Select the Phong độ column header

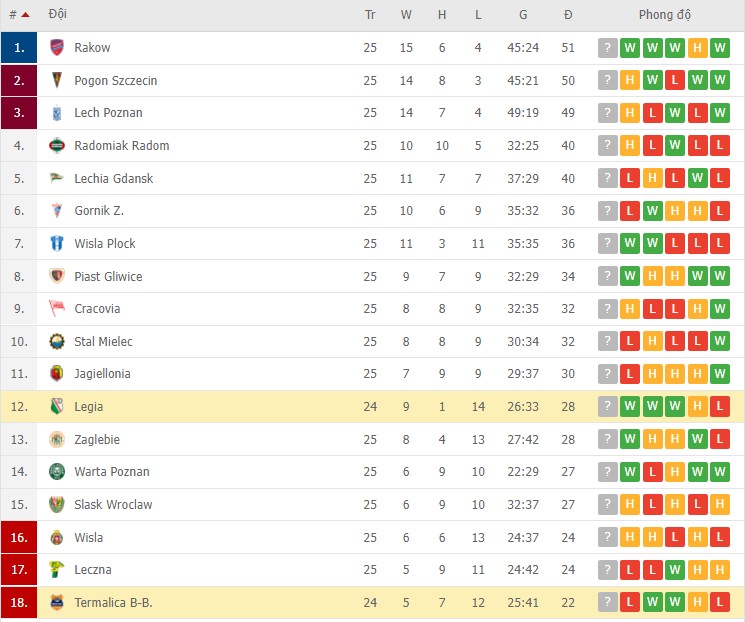[665, 15]
